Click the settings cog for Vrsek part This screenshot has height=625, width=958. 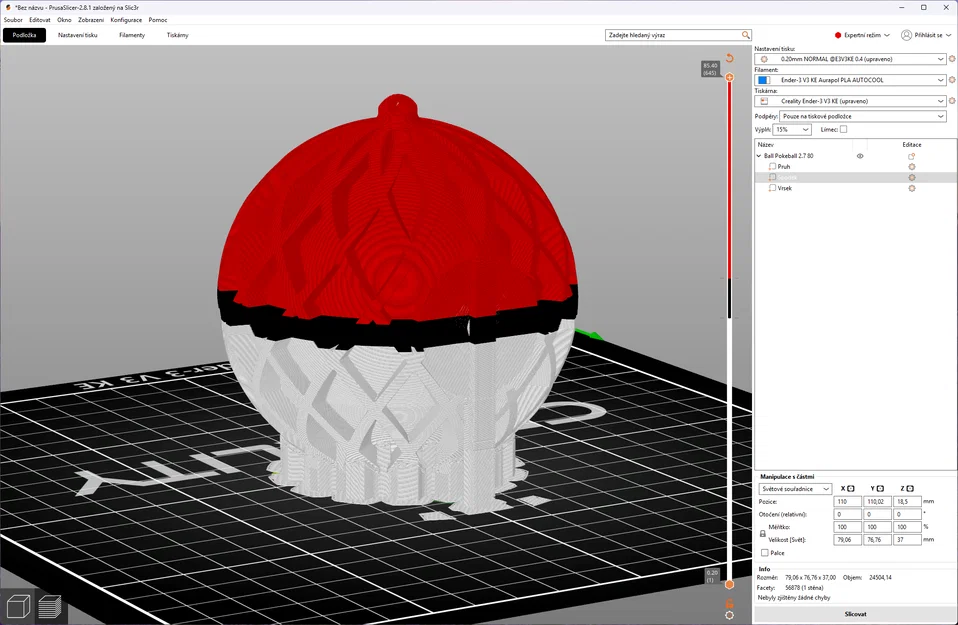(912, 189)
